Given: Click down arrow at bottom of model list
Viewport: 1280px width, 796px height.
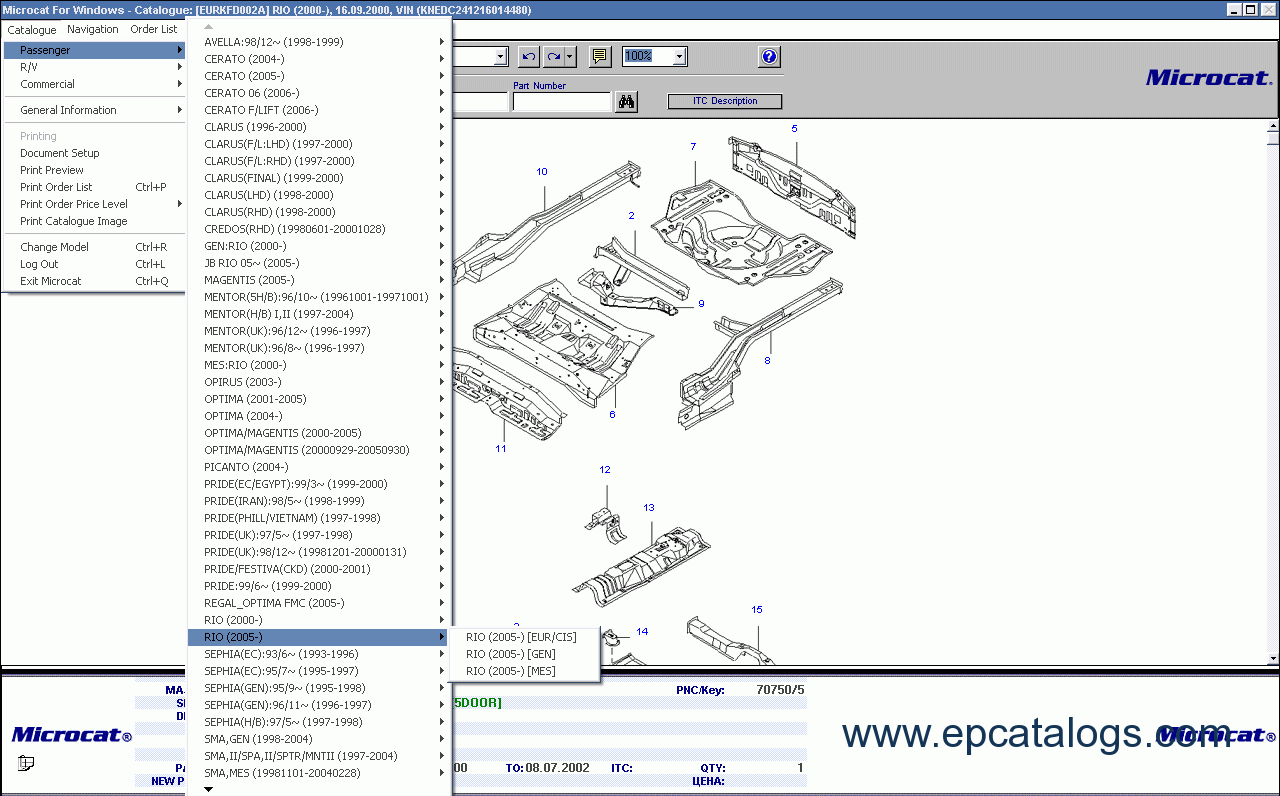Looking at the screenshot, I should (x=209, y=789).
